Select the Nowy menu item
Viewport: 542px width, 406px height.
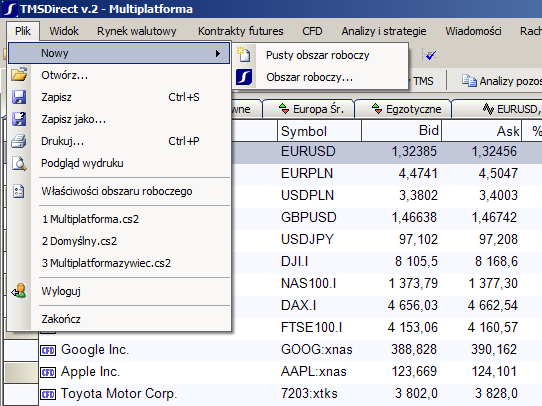coord(119,53)
